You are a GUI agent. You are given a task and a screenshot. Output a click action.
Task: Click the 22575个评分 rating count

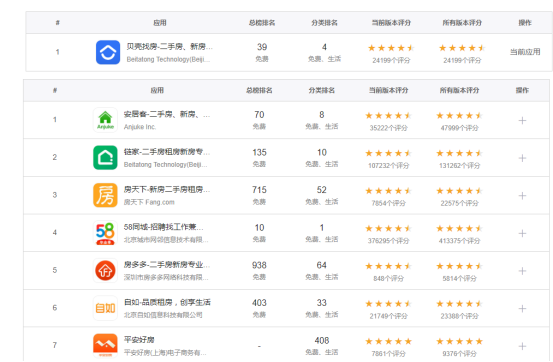460,203
